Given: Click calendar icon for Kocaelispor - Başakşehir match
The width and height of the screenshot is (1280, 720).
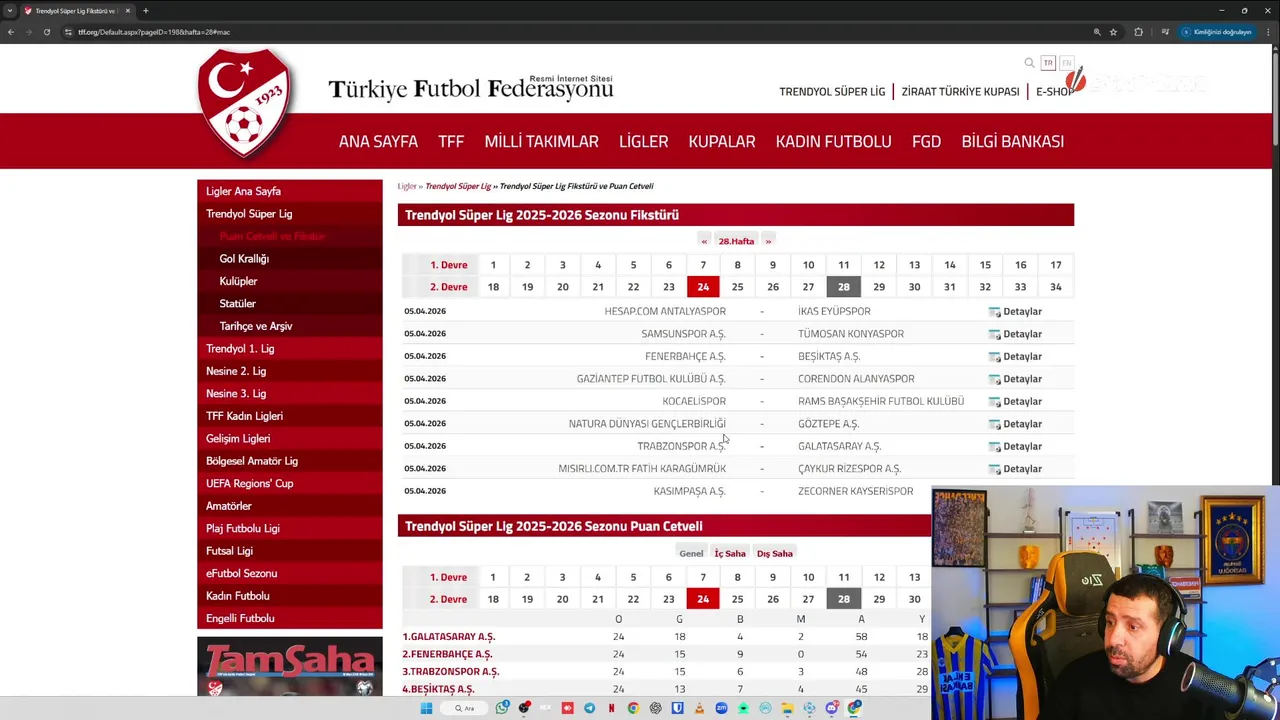Looking at the screenshot, I should click(994, 402).
